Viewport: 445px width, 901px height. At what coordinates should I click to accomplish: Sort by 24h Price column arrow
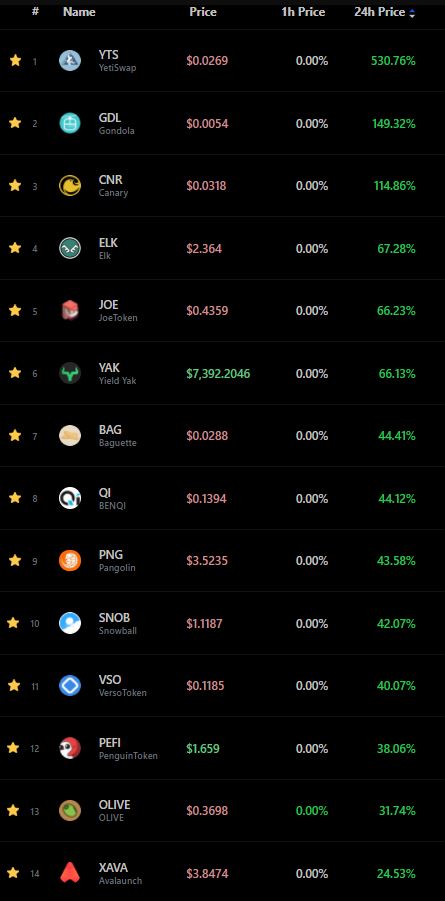(x=412, y=13)
